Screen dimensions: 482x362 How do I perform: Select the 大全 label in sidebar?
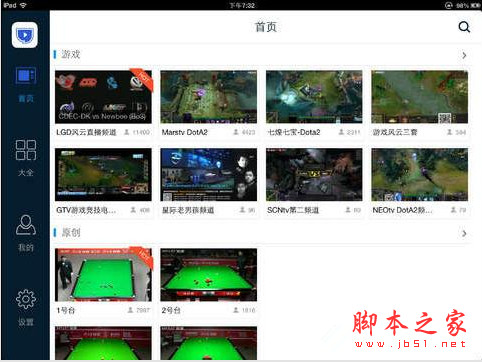tap(26, 173)
